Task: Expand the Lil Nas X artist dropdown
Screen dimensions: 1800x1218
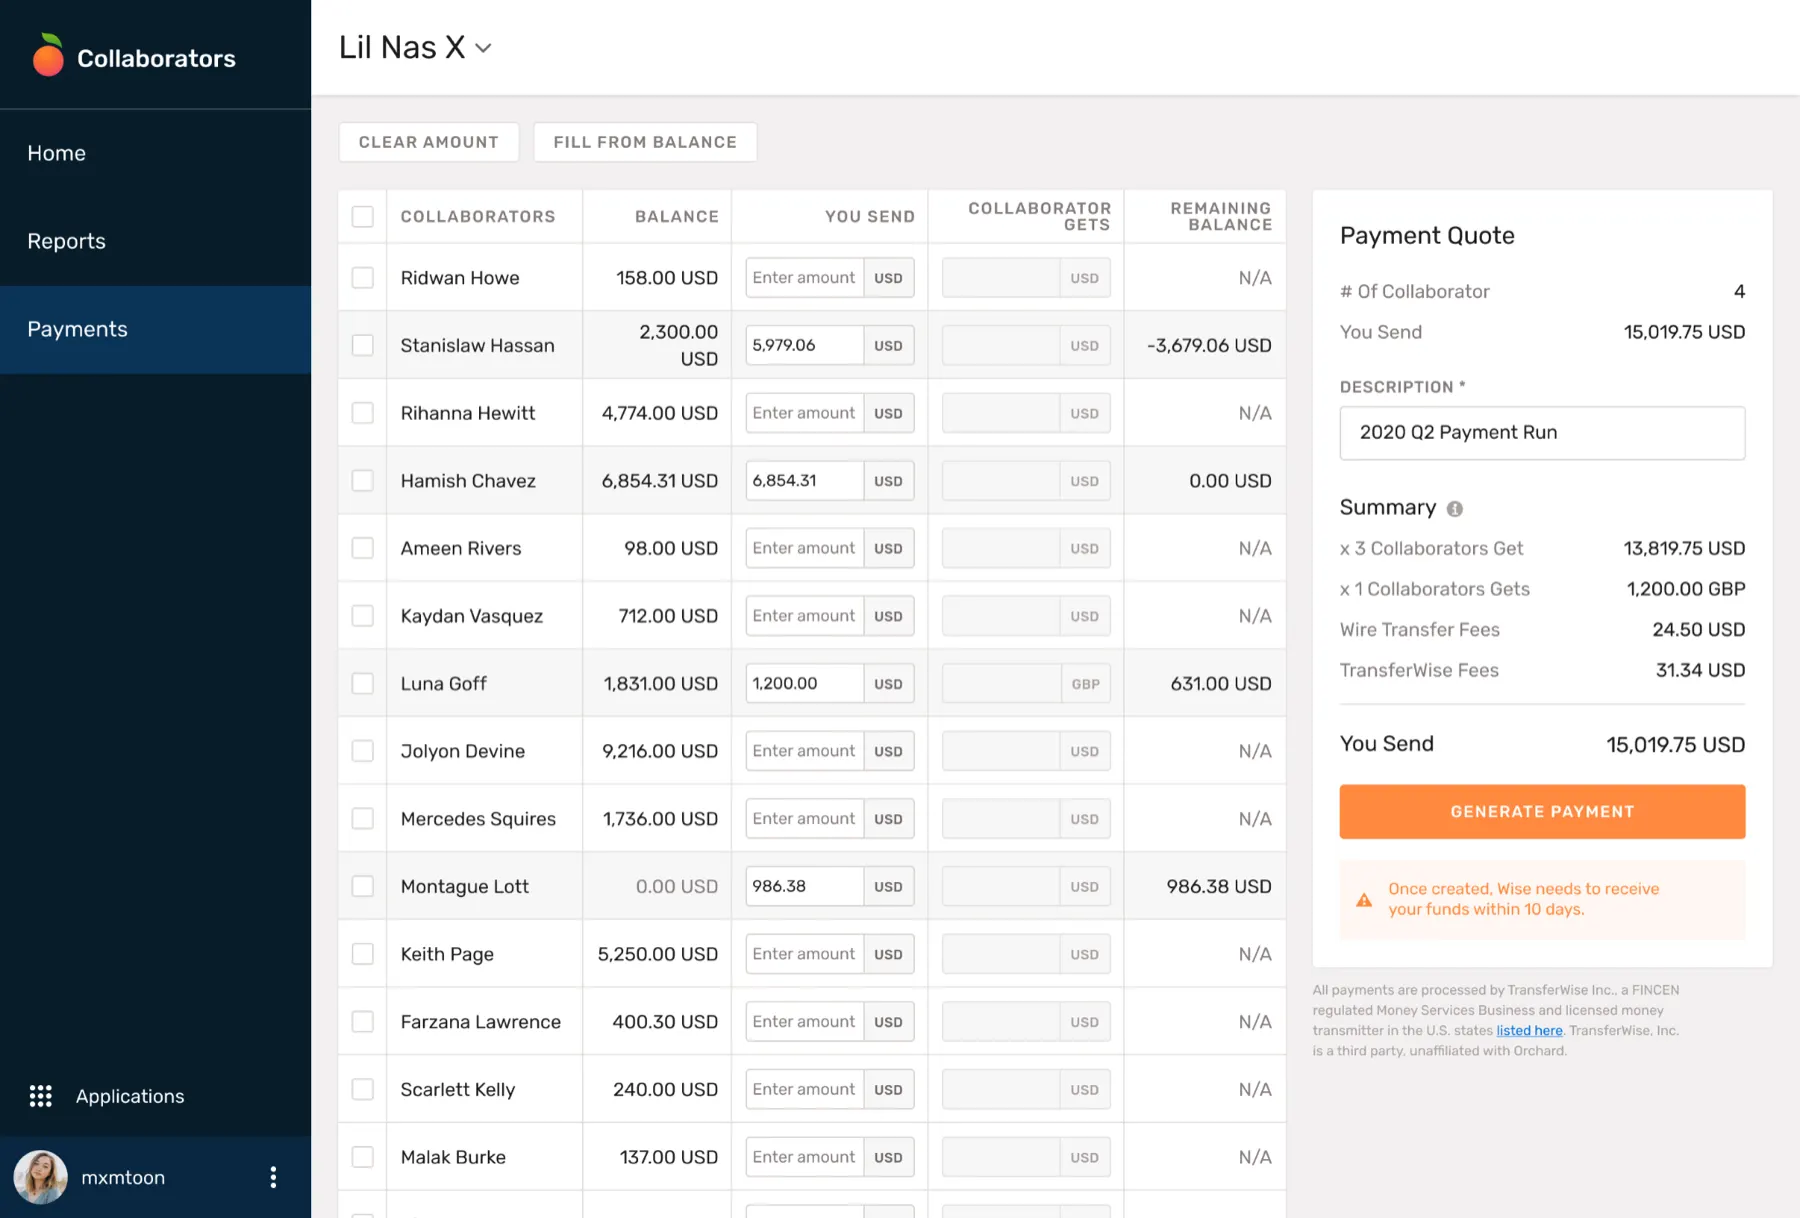Action: (415, 47)
